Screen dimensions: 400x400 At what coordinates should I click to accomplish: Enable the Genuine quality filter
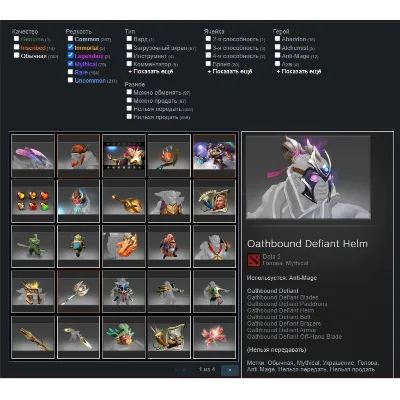click(16, 39)
